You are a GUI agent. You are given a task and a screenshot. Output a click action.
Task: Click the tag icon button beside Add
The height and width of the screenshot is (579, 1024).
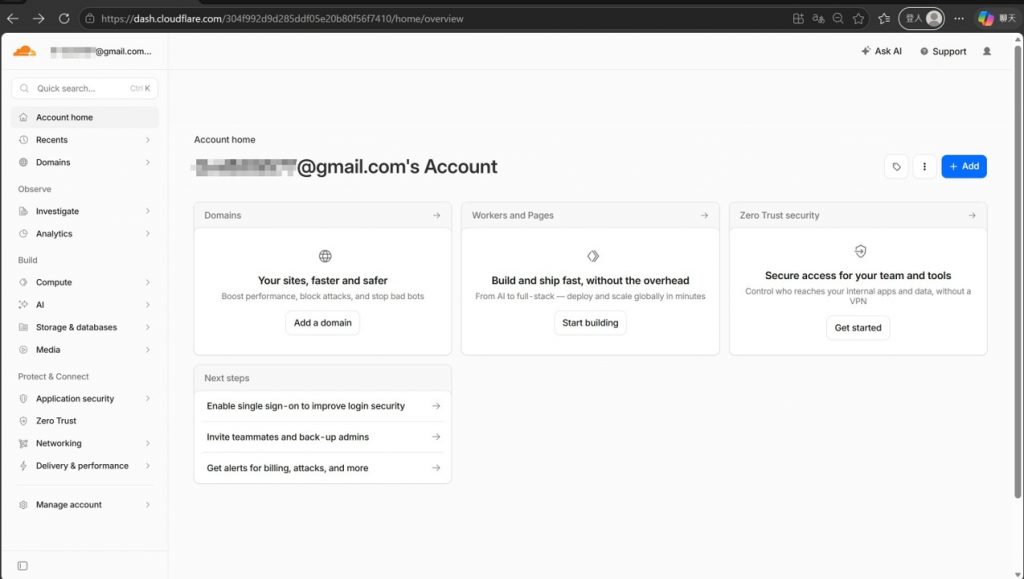pos(896,166)
